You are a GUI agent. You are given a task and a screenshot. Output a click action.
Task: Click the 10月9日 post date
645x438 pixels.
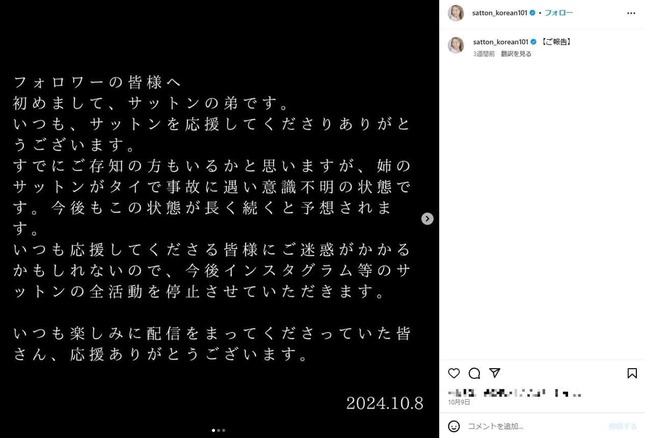(x=459, y=402)
